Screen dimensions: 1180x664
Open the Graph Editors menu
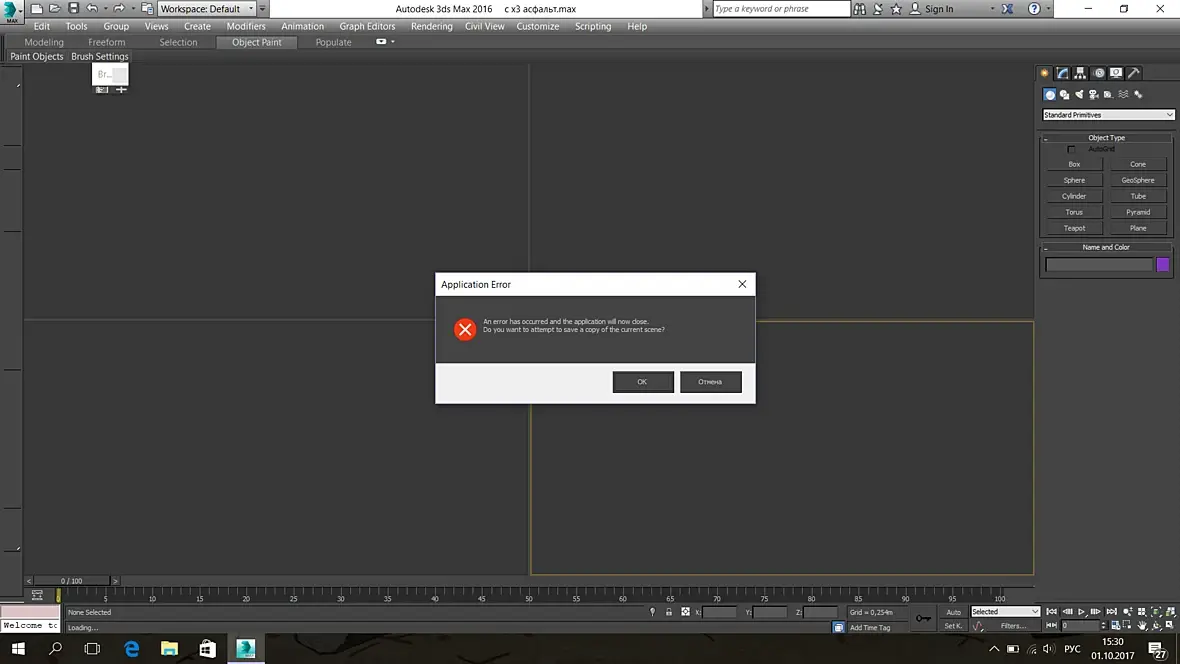[366, 26]
